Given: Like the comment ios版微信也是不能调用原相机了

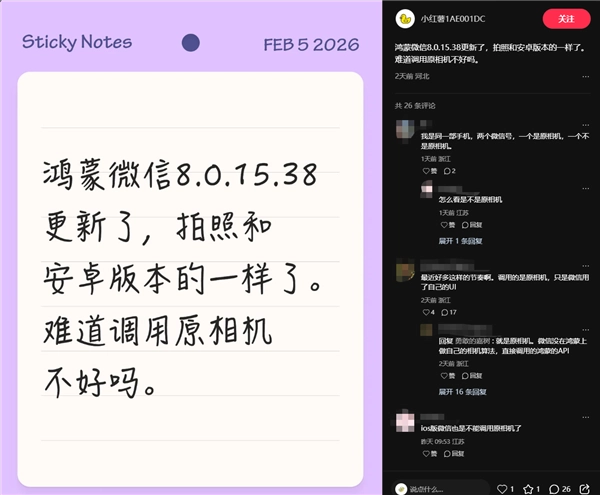Looking at the screenshot, I should pyautogui.click(x=429, y=453).
